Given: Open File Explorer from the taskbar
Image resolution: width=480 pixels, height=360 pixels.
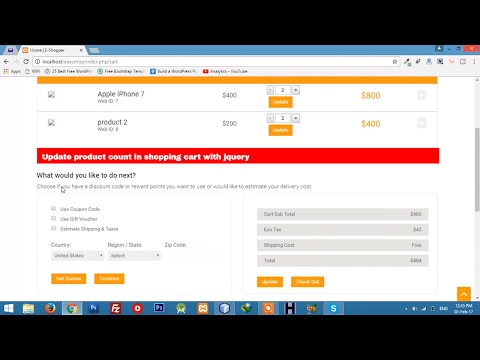Looking at the screenshot, I should click(28, 308).
